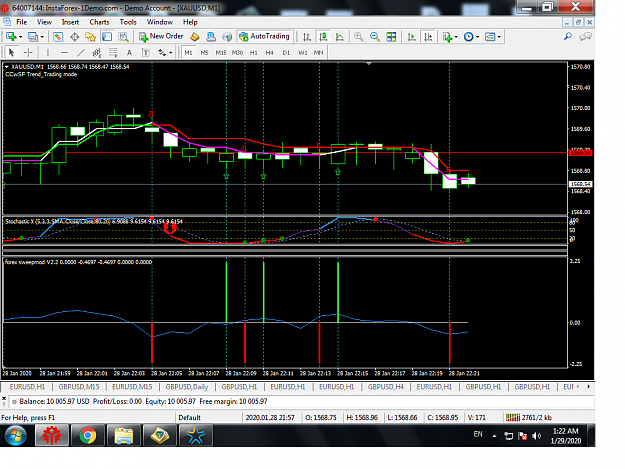
Task: Switch chart to bar chart mode
Action: click(307, 37)
